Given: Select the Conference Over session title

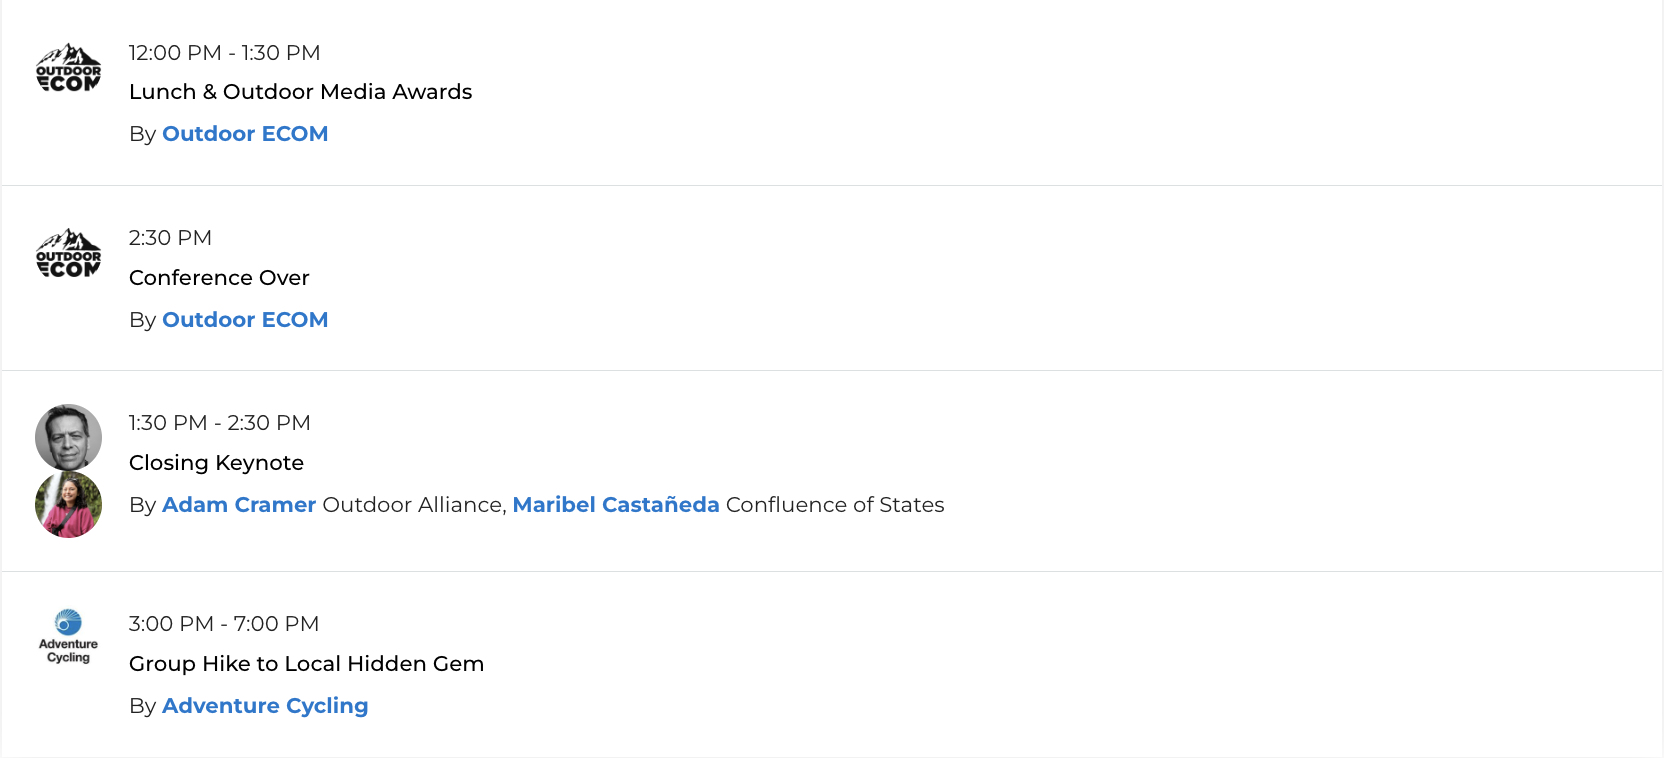Looking at the screenshot, I should 219,278.
